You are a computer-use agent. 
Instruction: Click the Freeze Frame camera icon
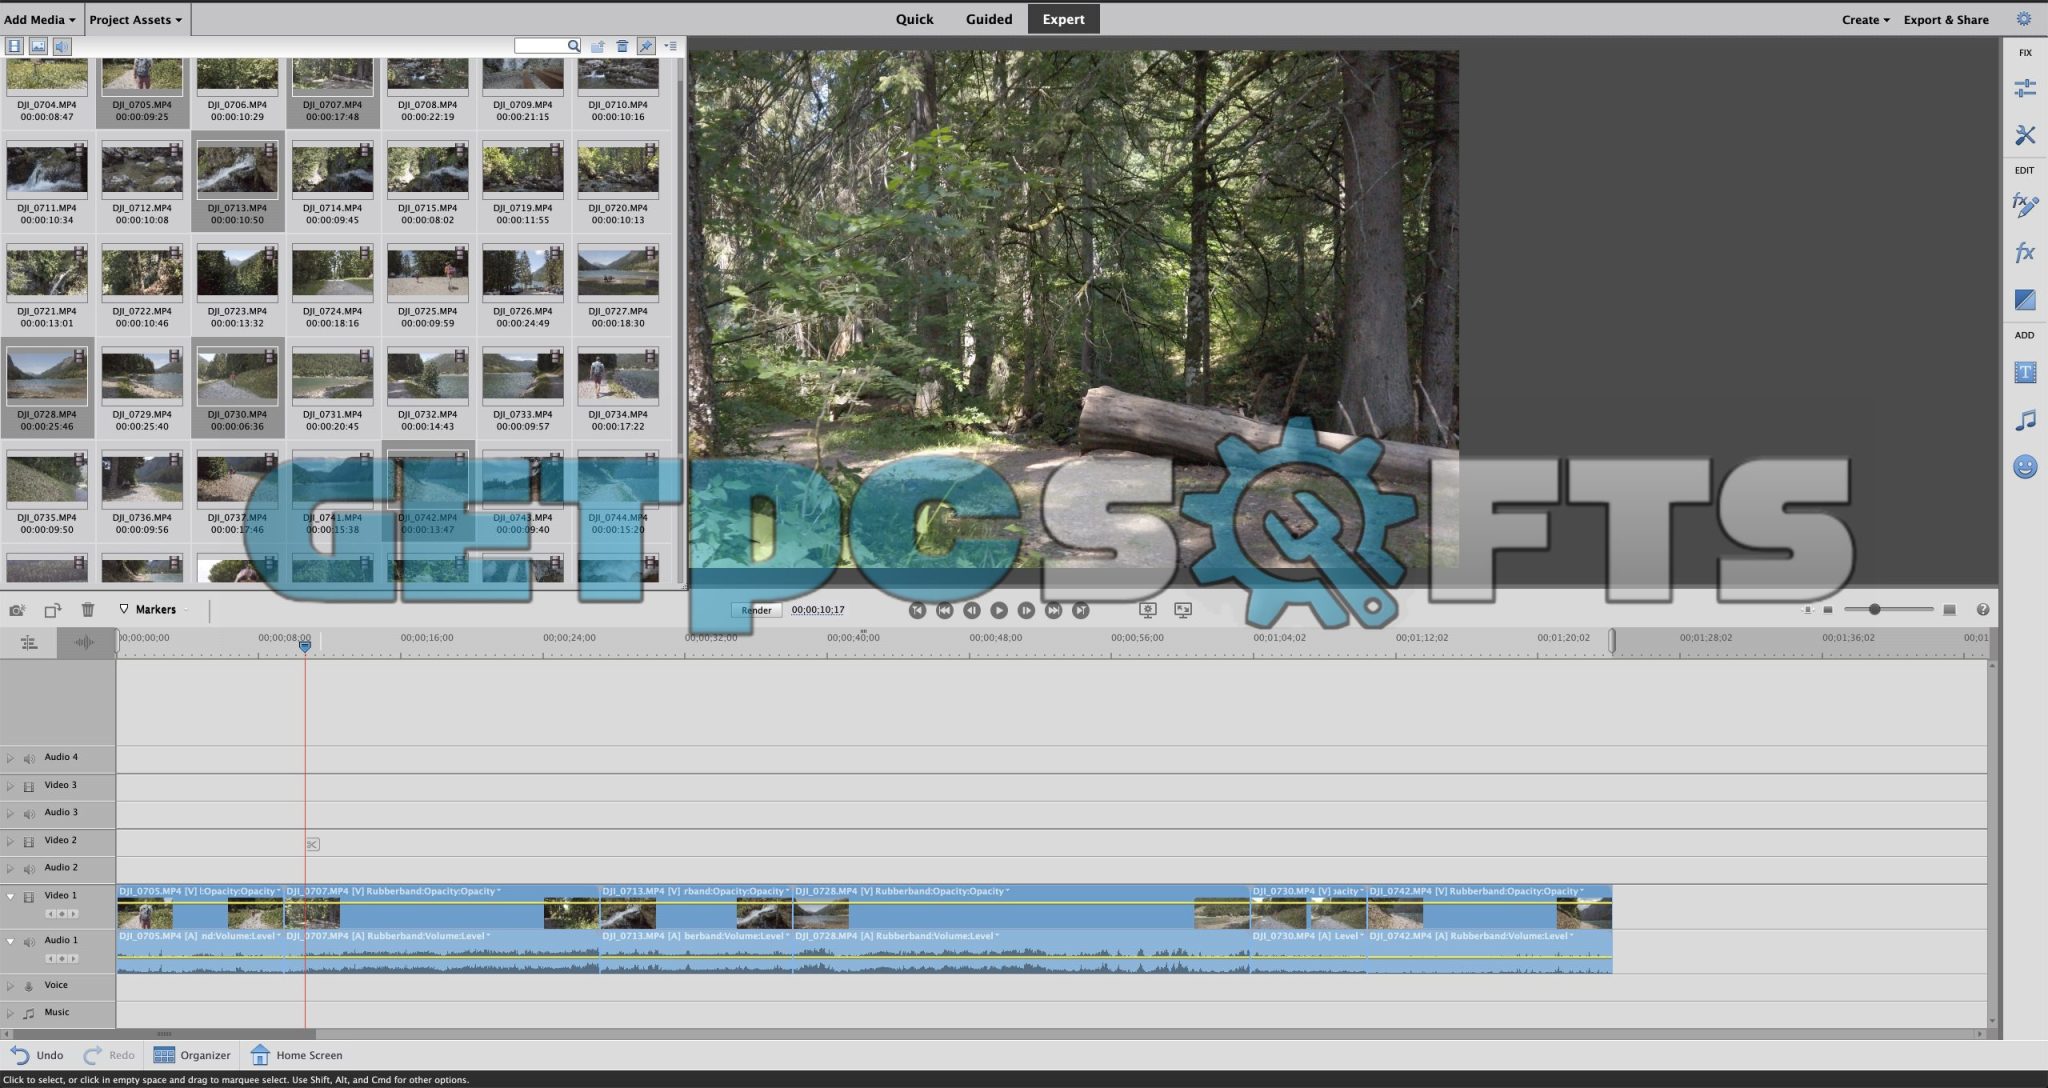tap(17, 610)
